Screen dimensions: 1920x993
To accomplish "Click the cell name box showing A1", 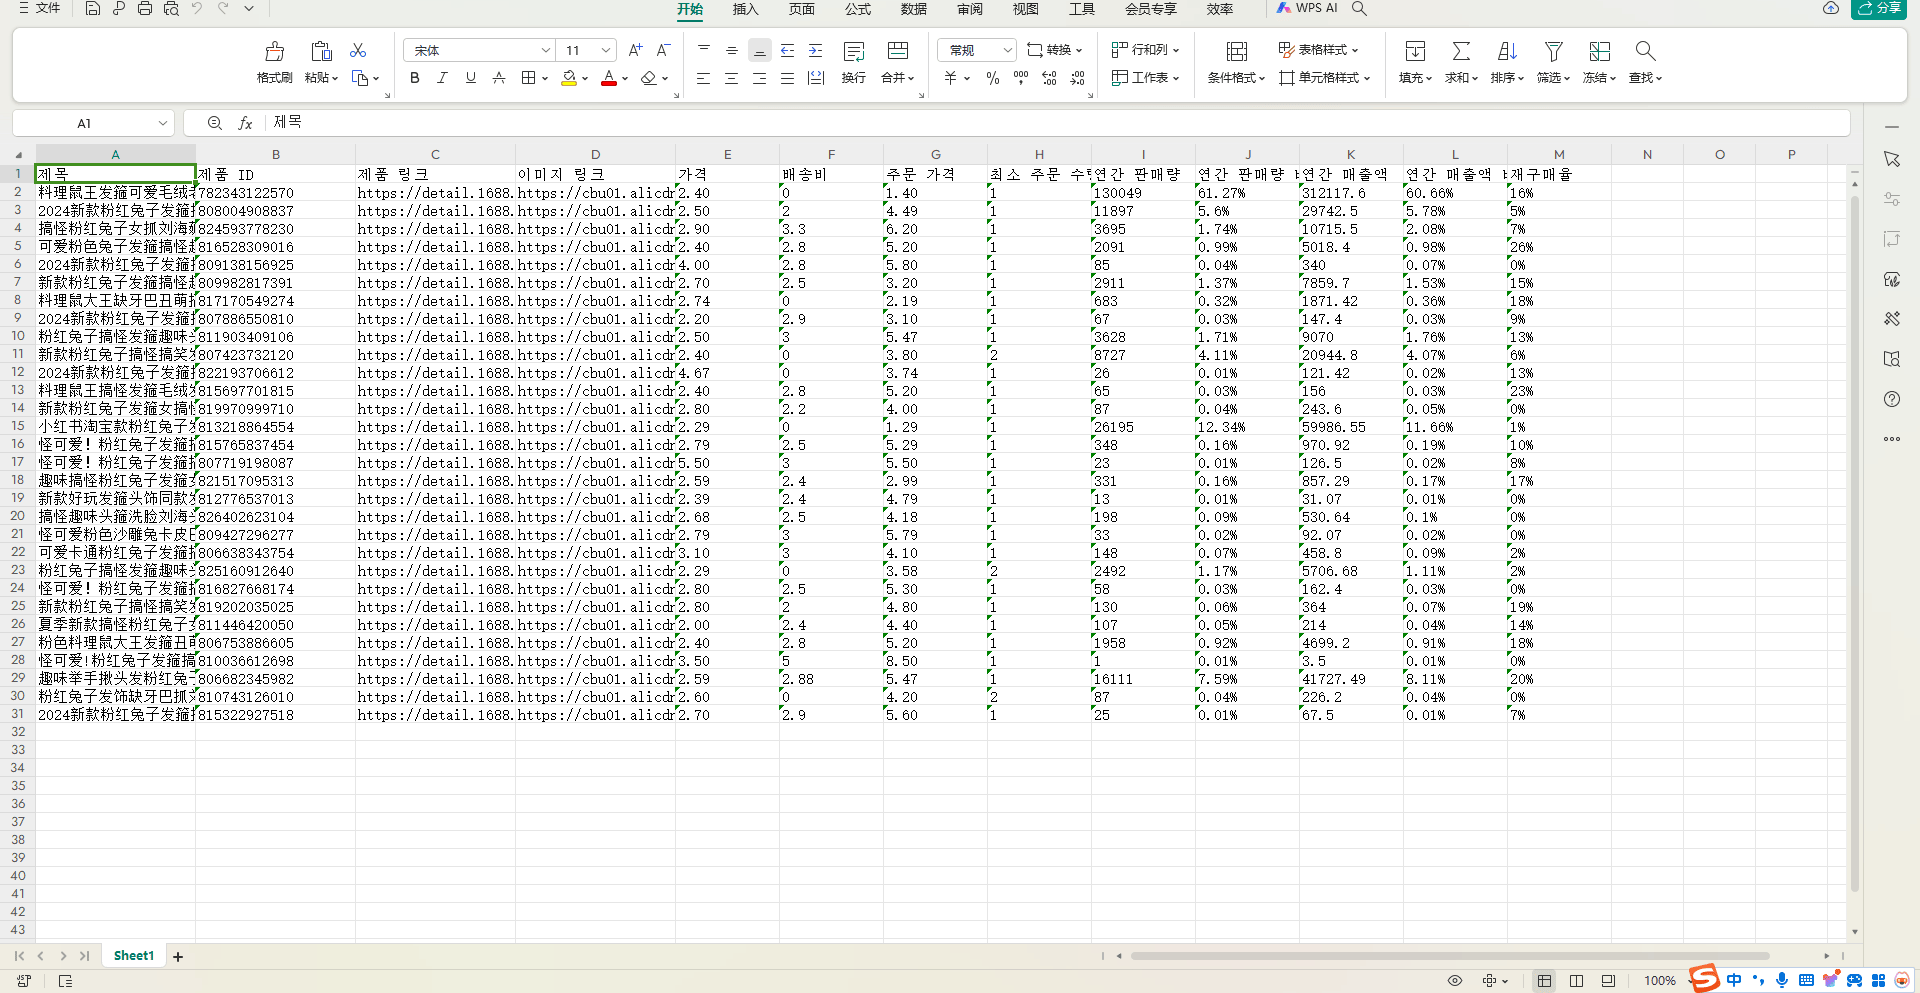I will (x=94, y=123).
